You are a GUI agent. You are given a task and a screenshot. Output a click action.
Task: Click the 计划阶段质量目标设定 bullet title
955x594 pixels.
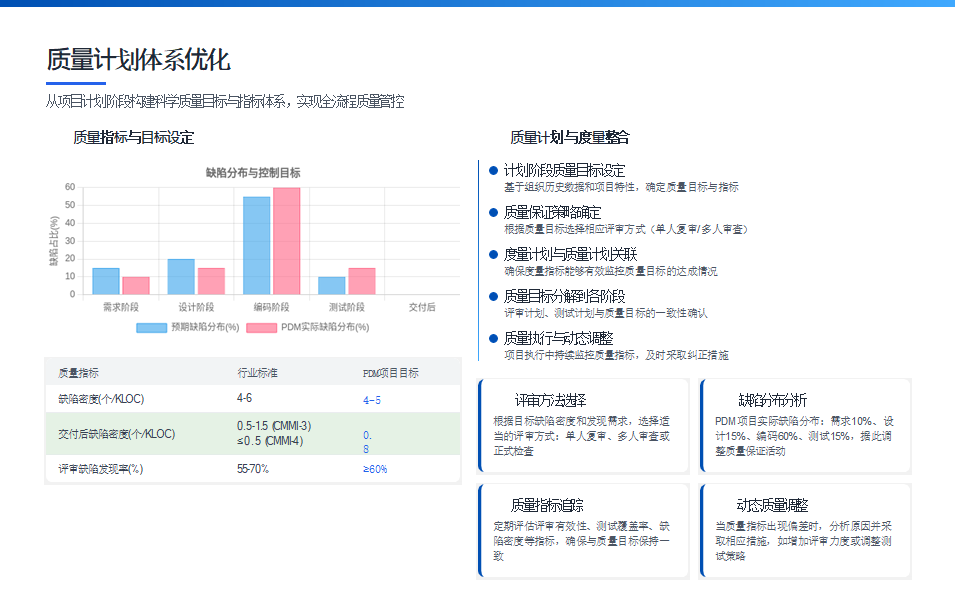pos(564,171)
